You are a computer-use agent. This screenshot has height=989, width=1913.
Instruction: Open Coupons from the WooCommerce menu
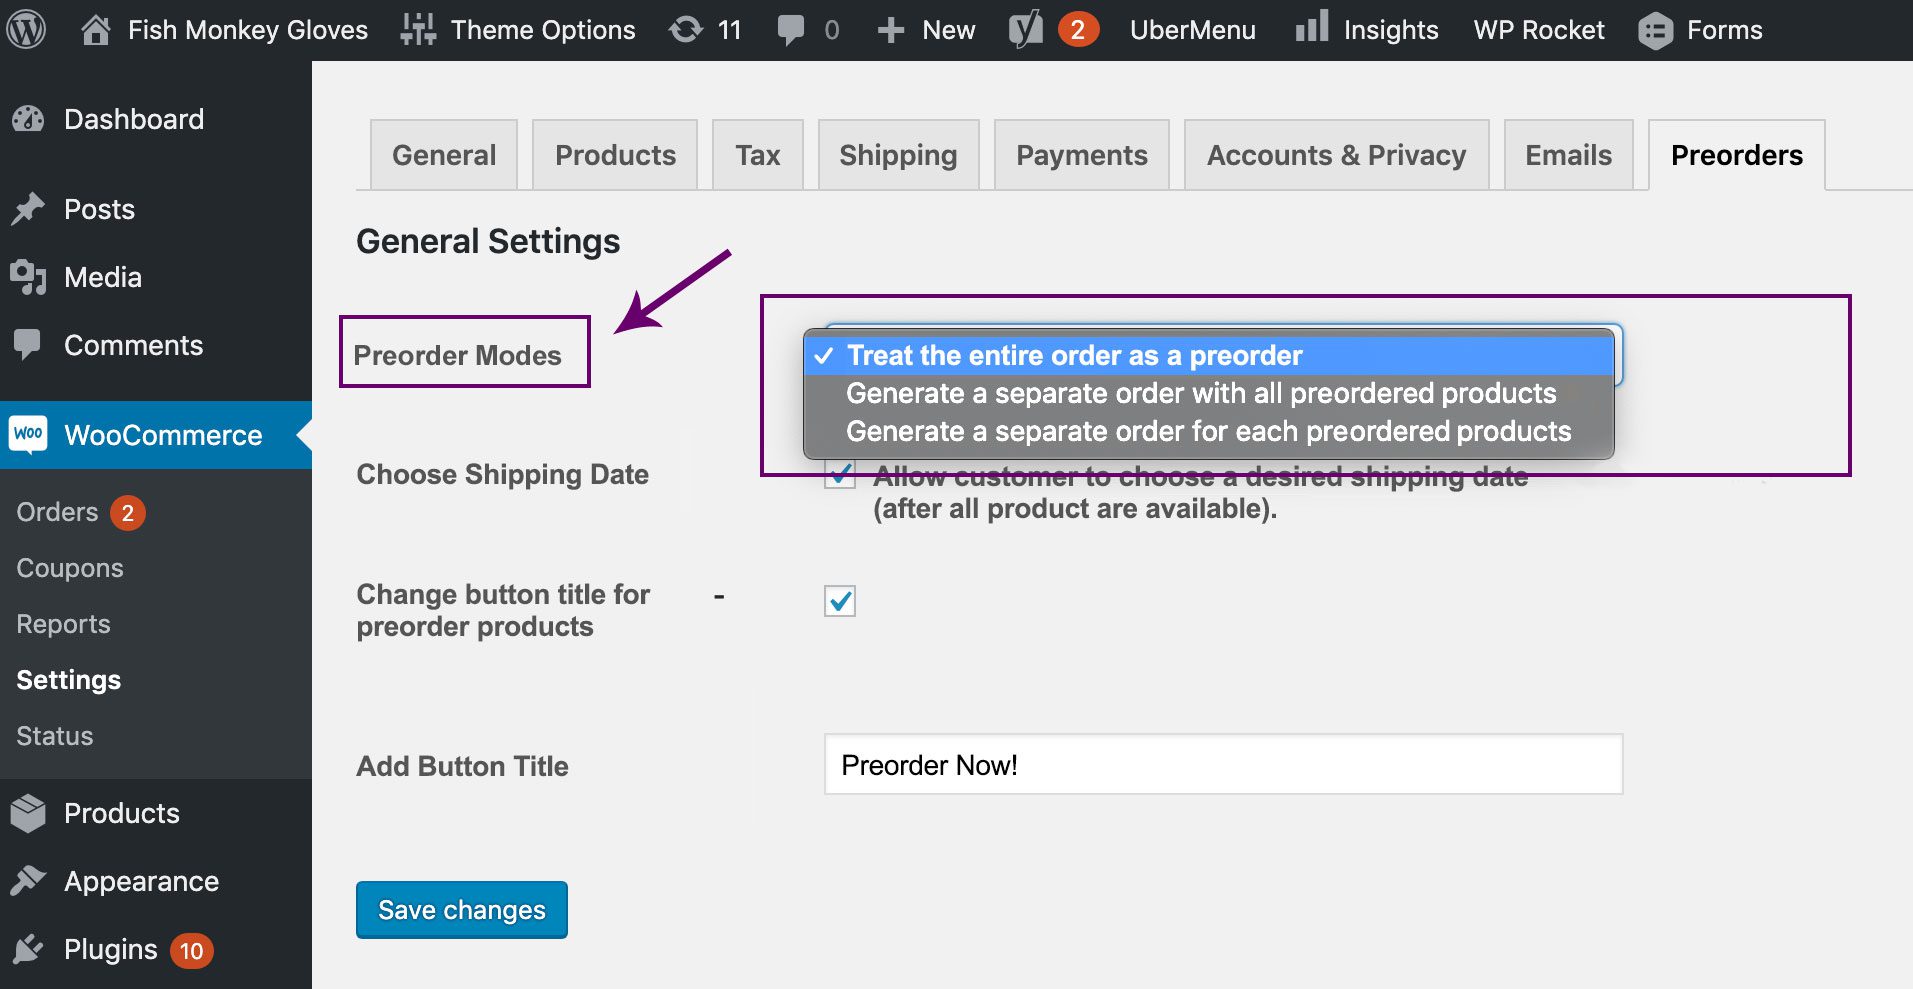click(x=69, y=568)
